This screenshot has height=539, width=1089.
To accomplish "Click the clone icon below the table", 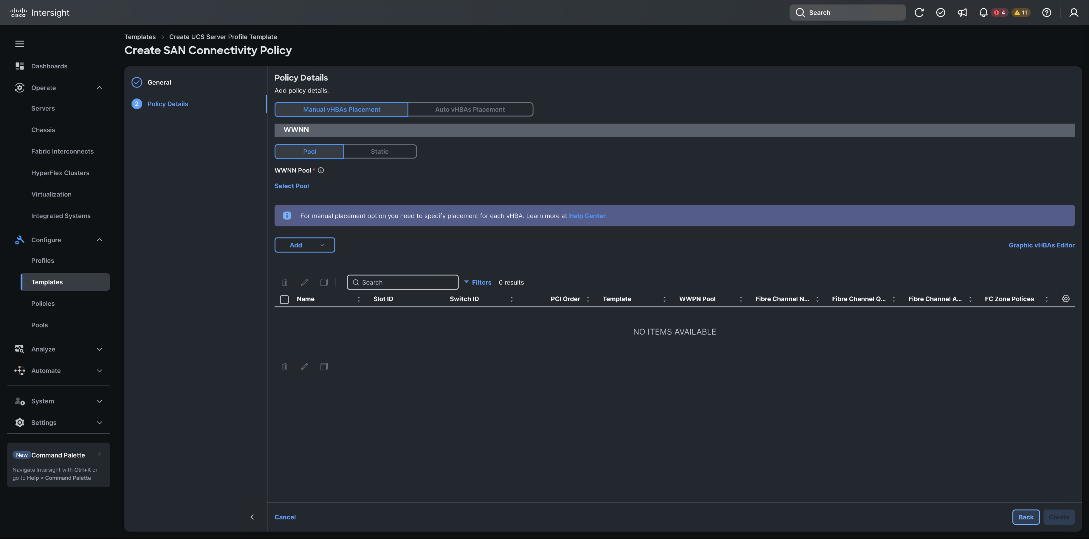I will [324, 367].
